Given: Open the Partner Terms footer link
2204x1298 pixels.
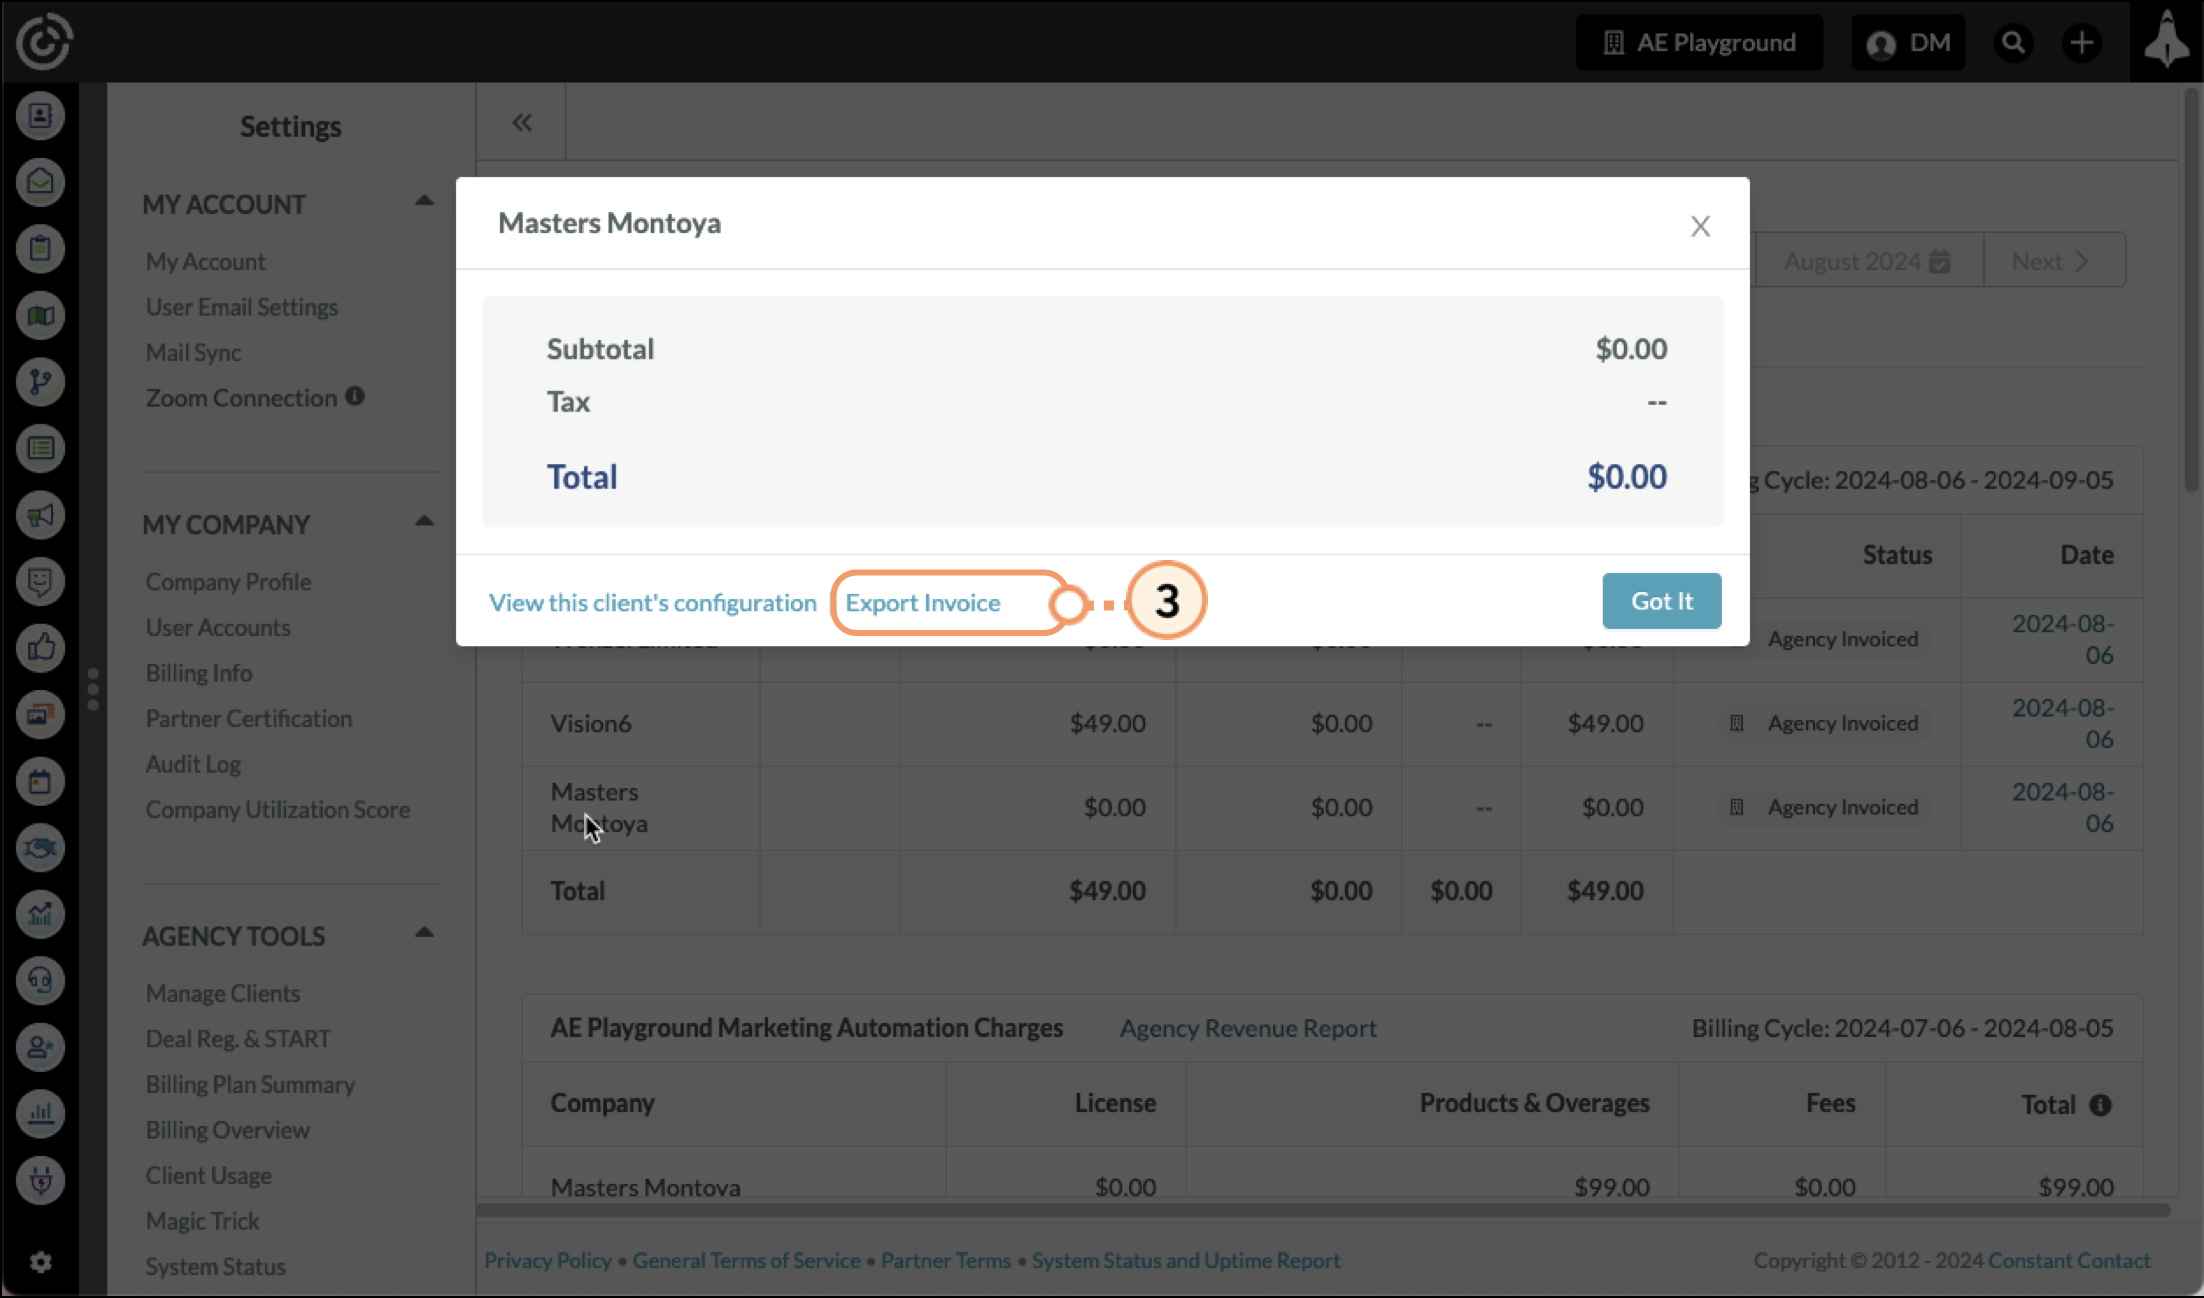Looking at the screenshot, I should (946, 1260).
